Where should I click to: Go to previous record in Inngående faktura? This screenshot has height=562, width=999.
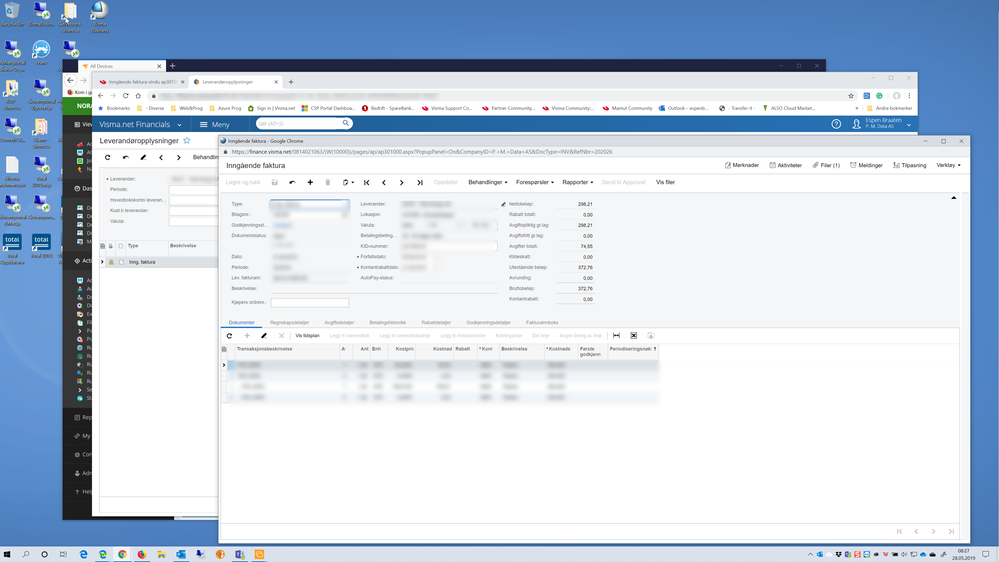tap(384, 182)
